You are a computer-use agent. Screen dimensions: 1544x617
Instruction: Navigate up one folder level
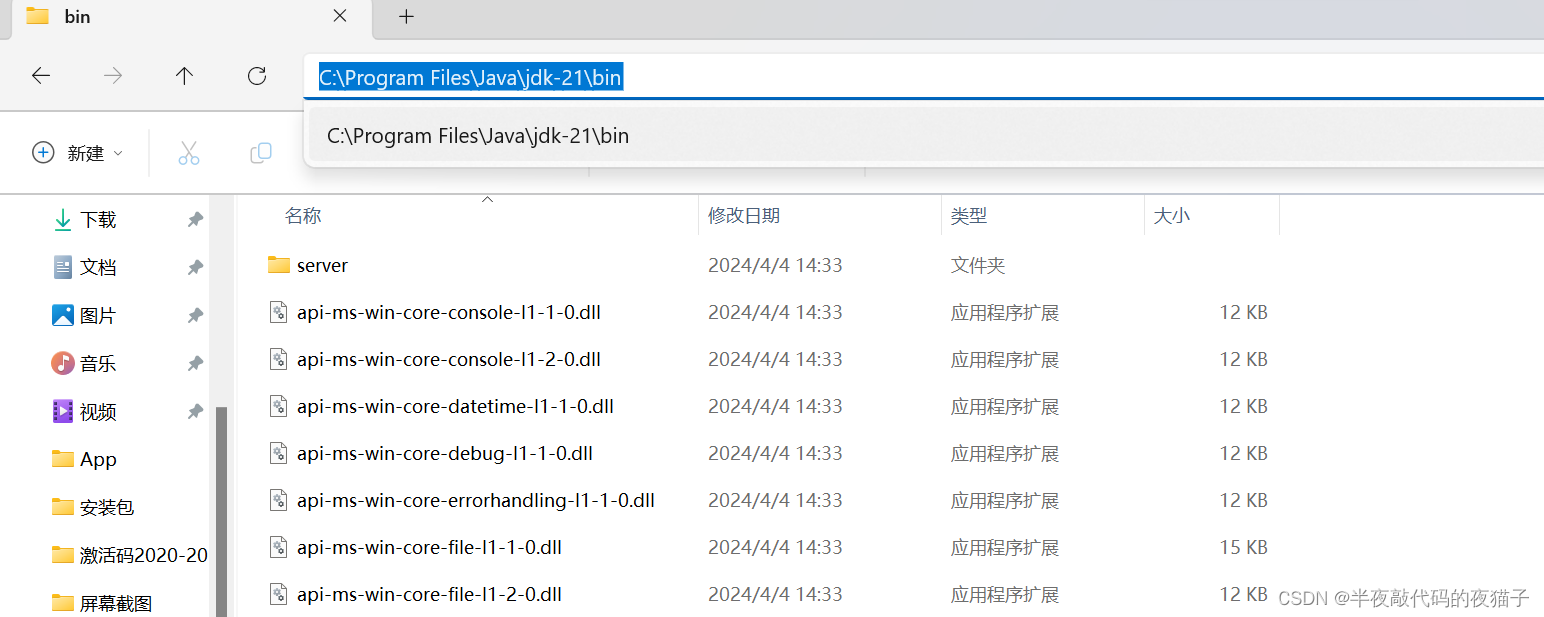click(184, 76)
